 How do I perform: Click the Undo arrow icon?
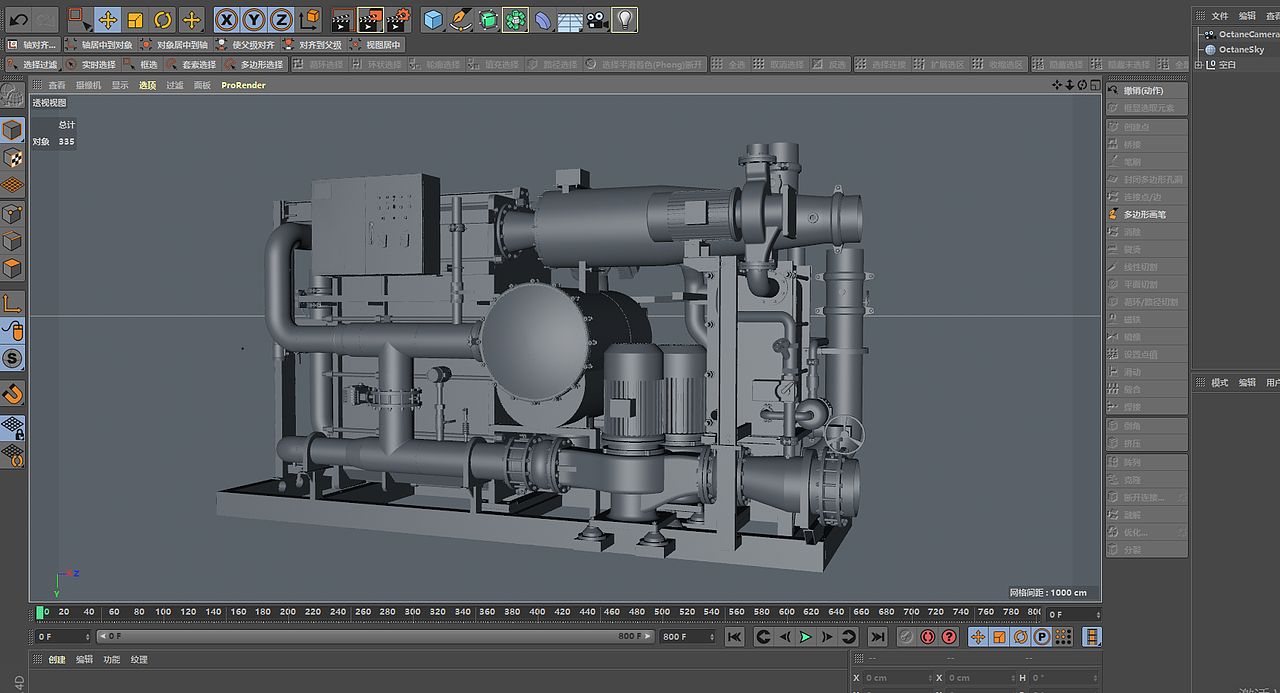(18, 19)
